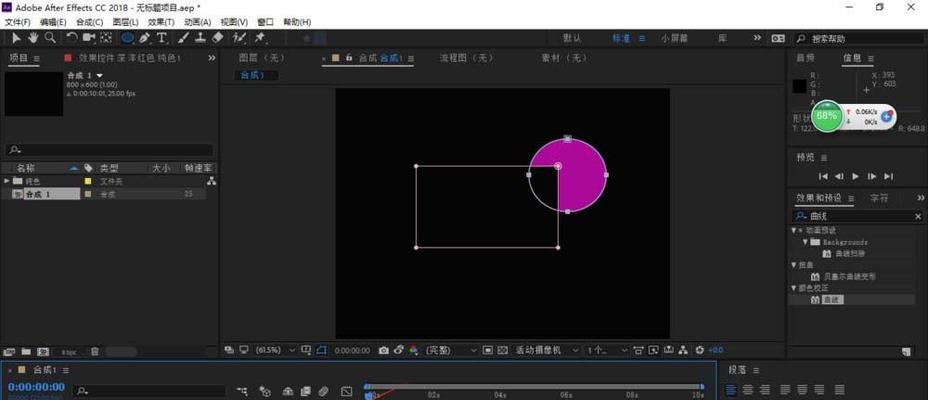
Task: Select the Clone Stamp tool
Action: [200, 38]
